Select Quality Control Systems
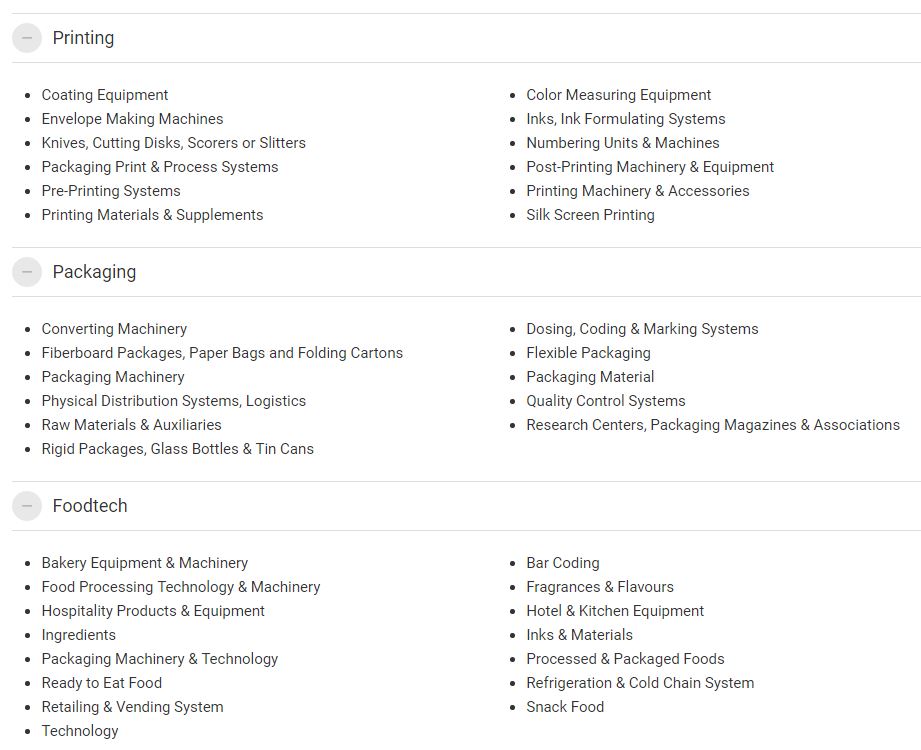Screen dimensions: 921x750 (x=606, y=401)
